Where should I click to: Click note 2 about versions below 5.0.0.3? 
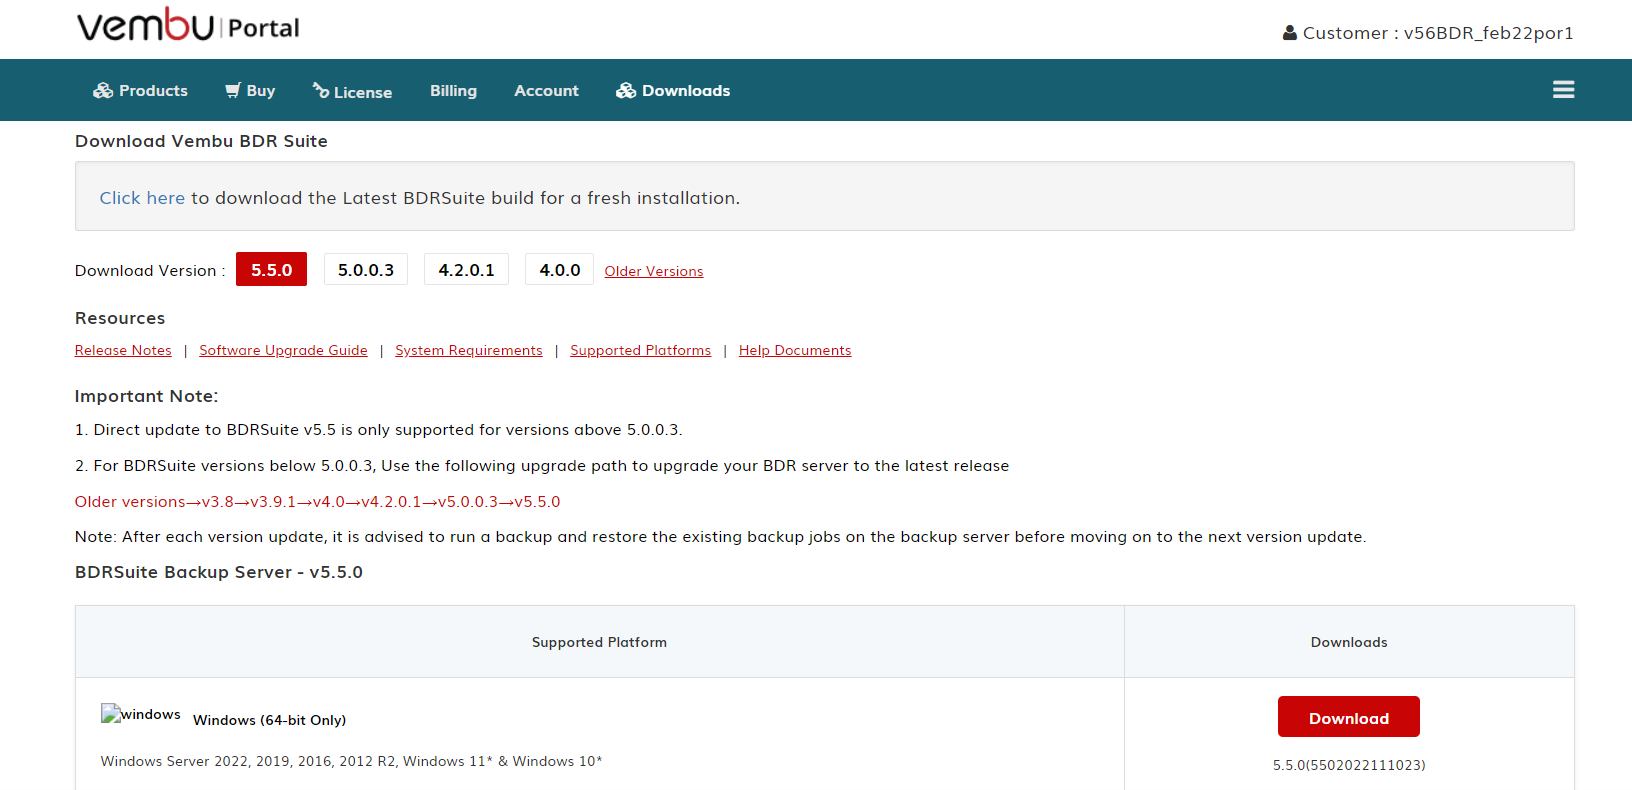[x=542, y=466]
